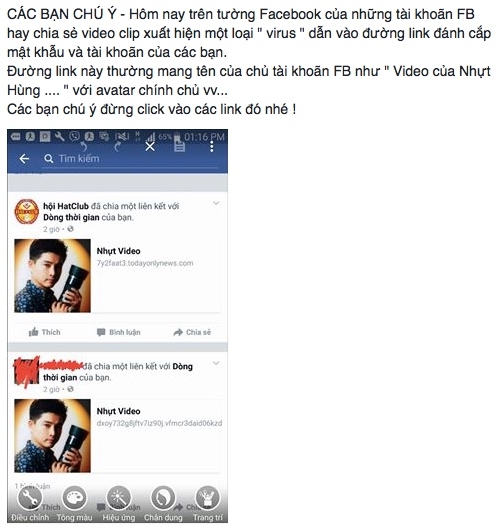This screenshot has height=532, width=499.
Task: Open first Nhựt Video link thumbnail
Action: tap(52, 276)
